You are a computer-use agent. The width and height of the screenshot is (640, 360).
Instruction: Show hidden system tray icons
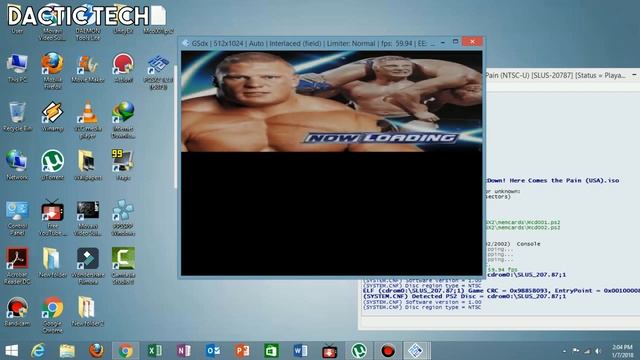[x=564, y=351]
